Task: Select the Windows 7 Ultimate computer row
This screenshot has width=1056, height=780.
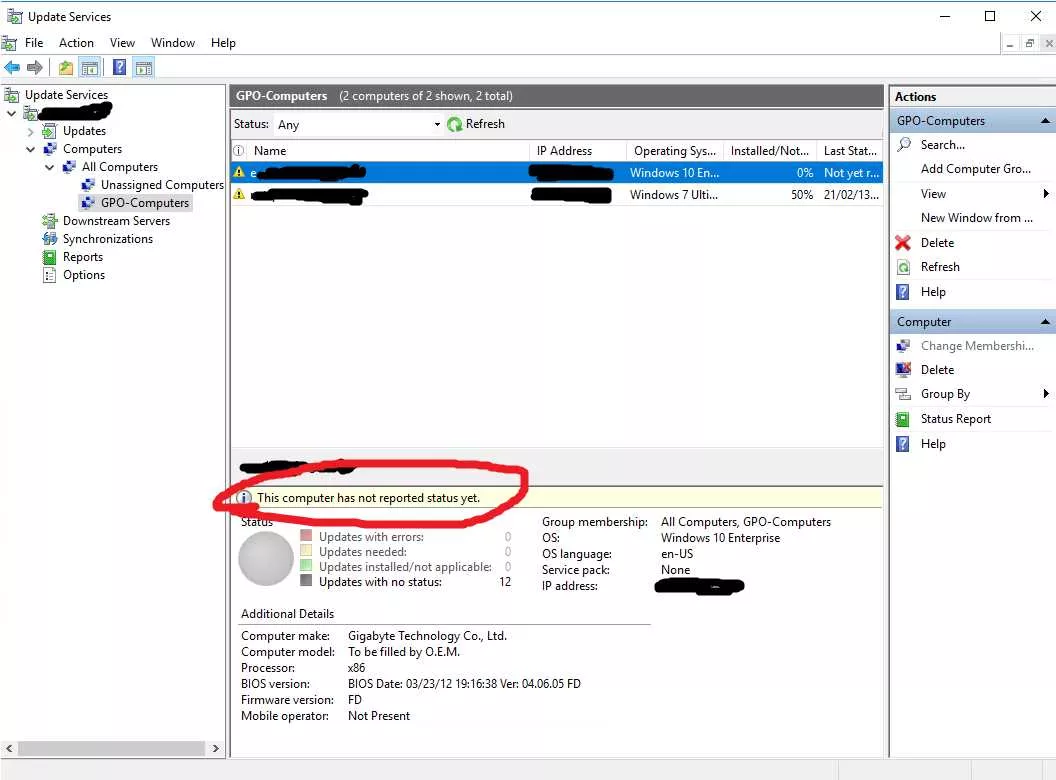Action: [556, 195]
